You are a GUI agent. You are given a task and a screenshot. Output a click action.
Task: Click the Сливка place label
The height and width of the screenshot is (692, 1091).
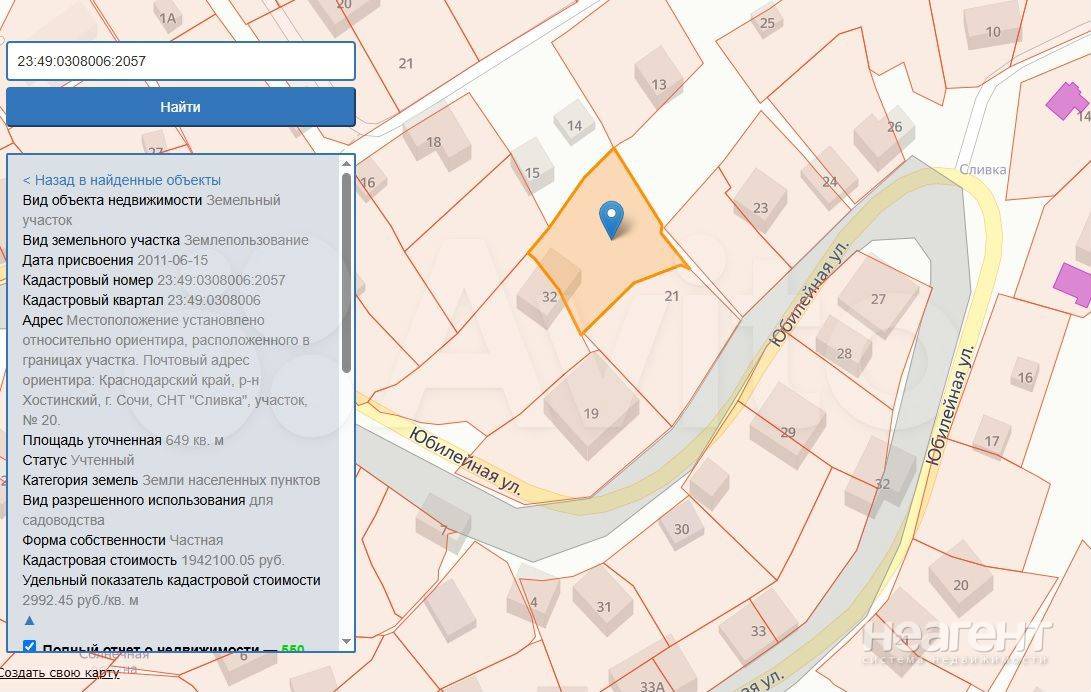point(982,170)
